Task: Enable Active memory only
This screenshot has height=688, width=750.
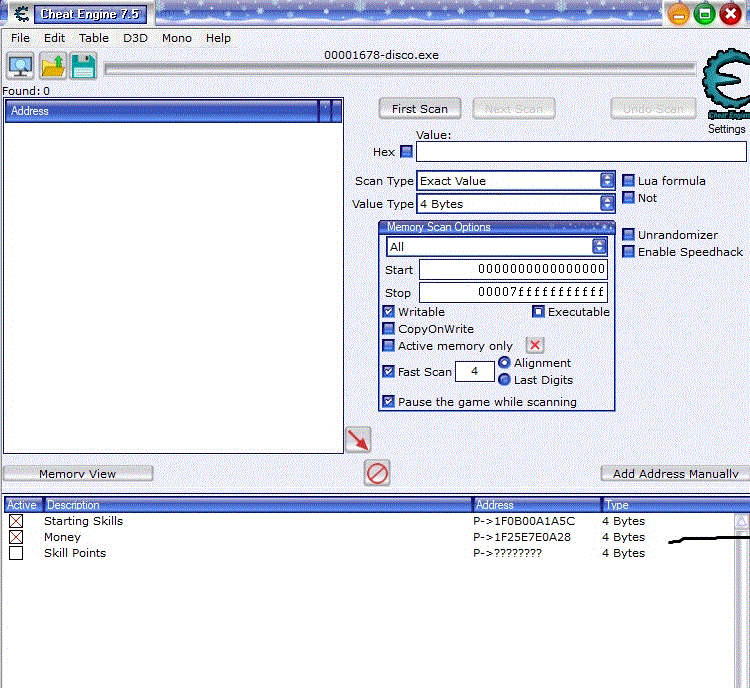Action: [389, 345]
